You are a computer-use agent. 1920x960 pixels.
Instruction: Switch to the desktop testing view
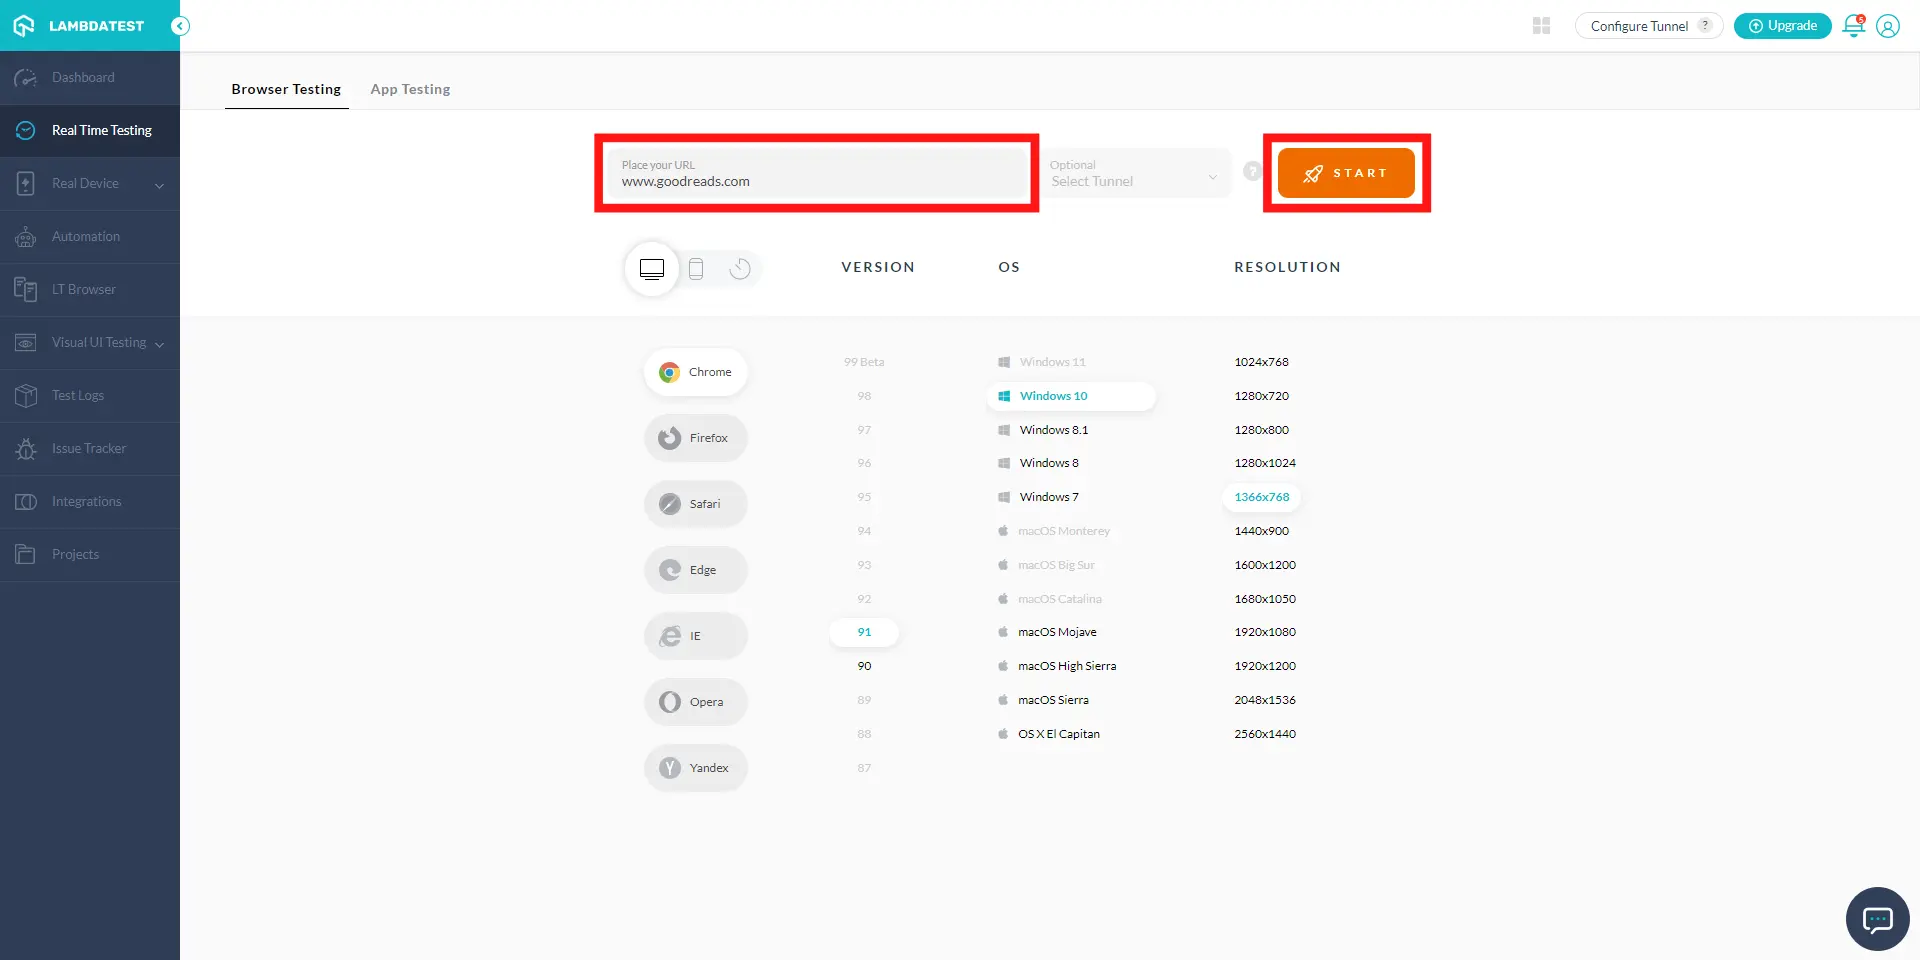(651, 268)
